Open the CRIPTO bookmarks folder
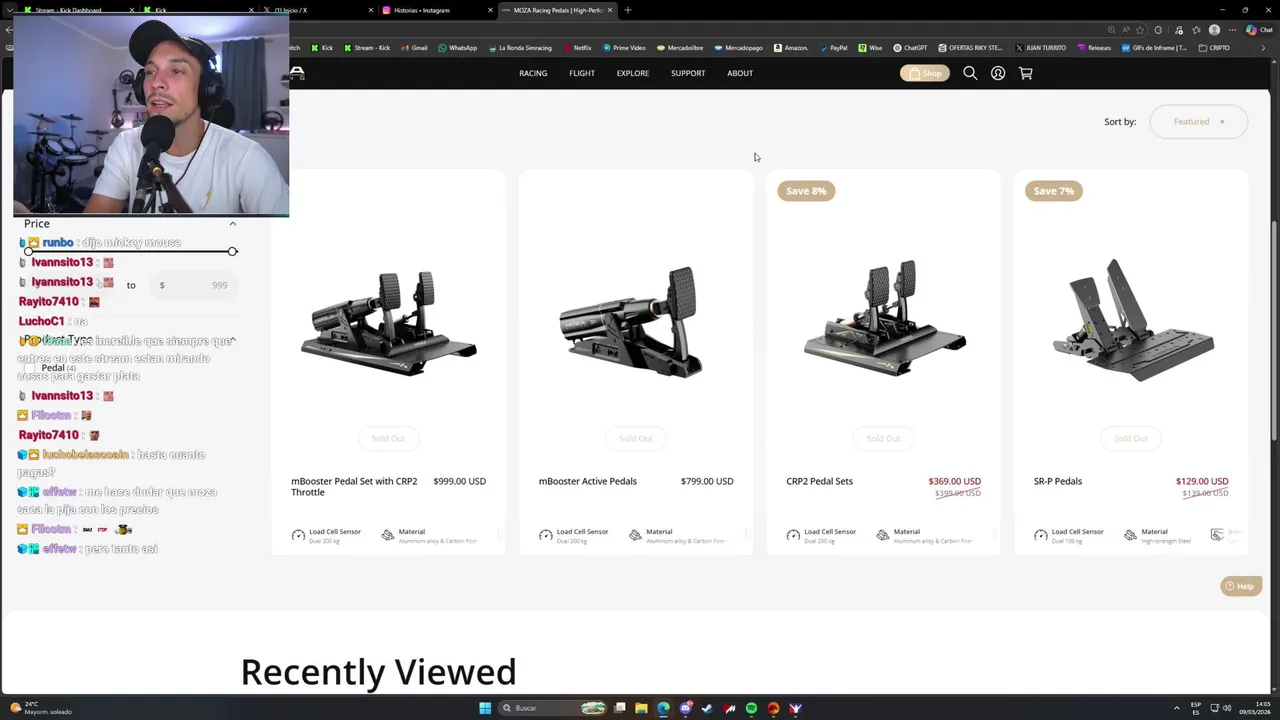1280x720 pixels. [x=1215, y=48]
